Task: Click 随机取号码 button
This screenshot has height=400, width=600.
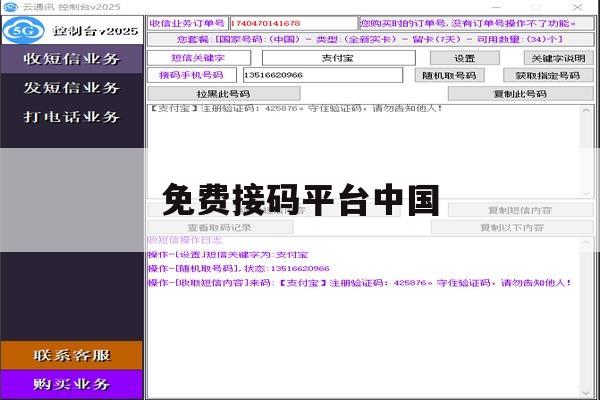Action: pyautogui.click(x=449, y=75)
